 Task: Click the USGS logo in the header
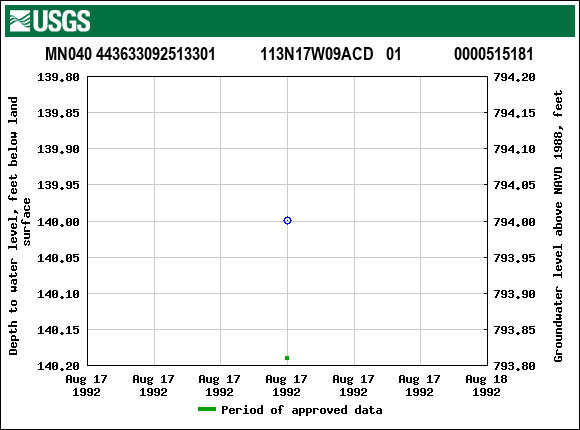(x=50, y=21)
